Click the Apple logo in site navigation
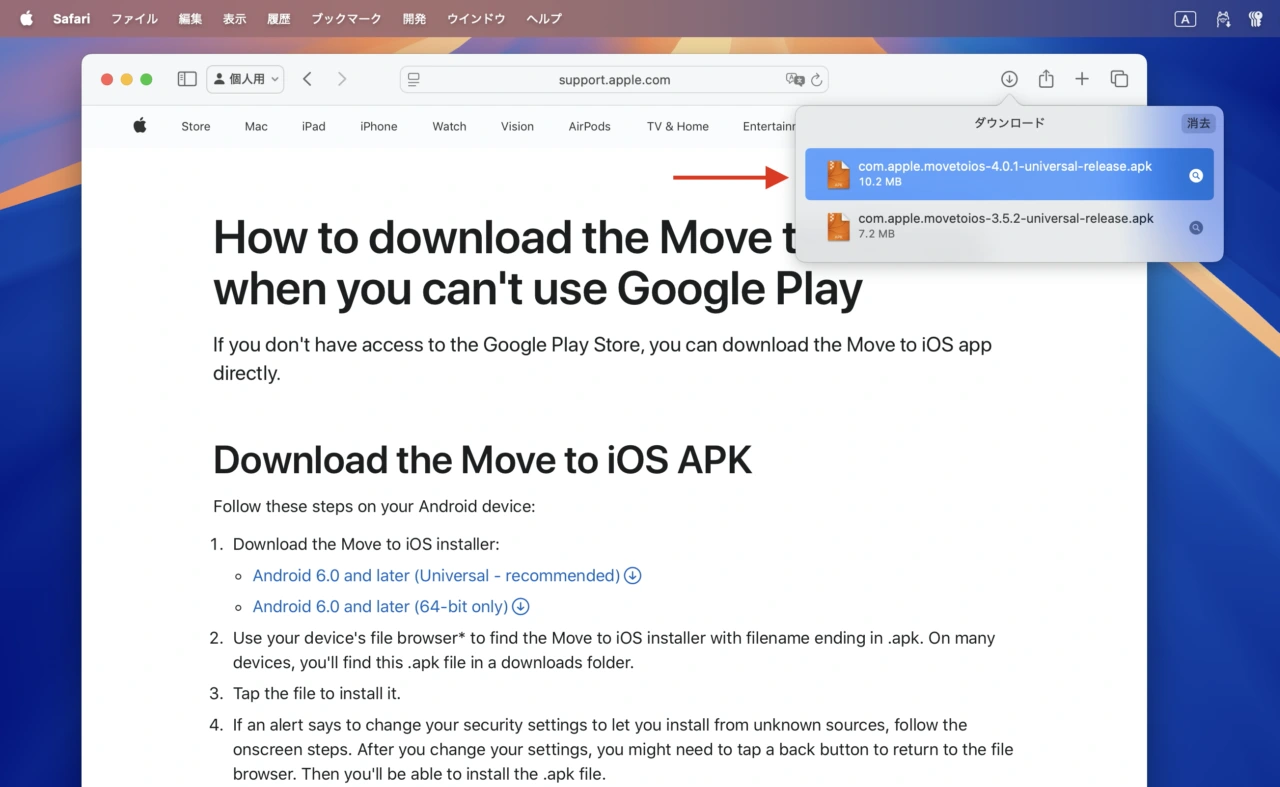 (x=140, y=126)
